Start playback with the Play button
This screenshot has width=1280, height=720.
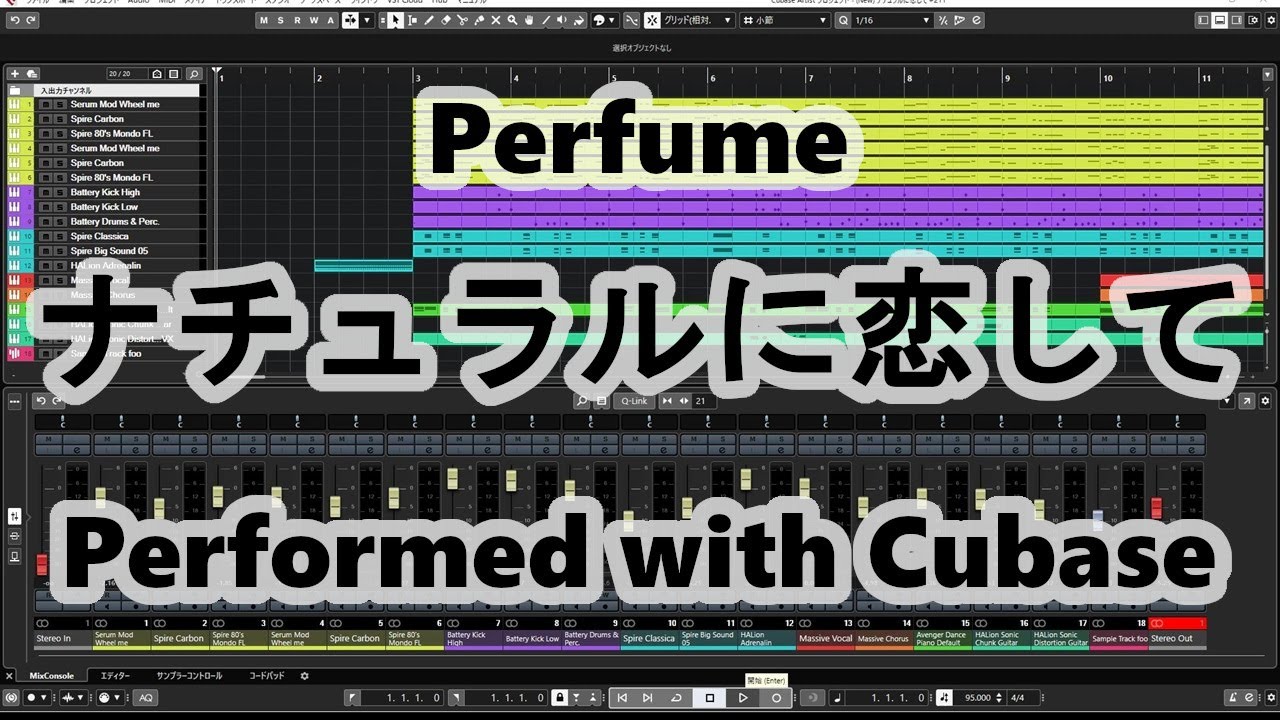pyautogui.click(x=743, y=697)
